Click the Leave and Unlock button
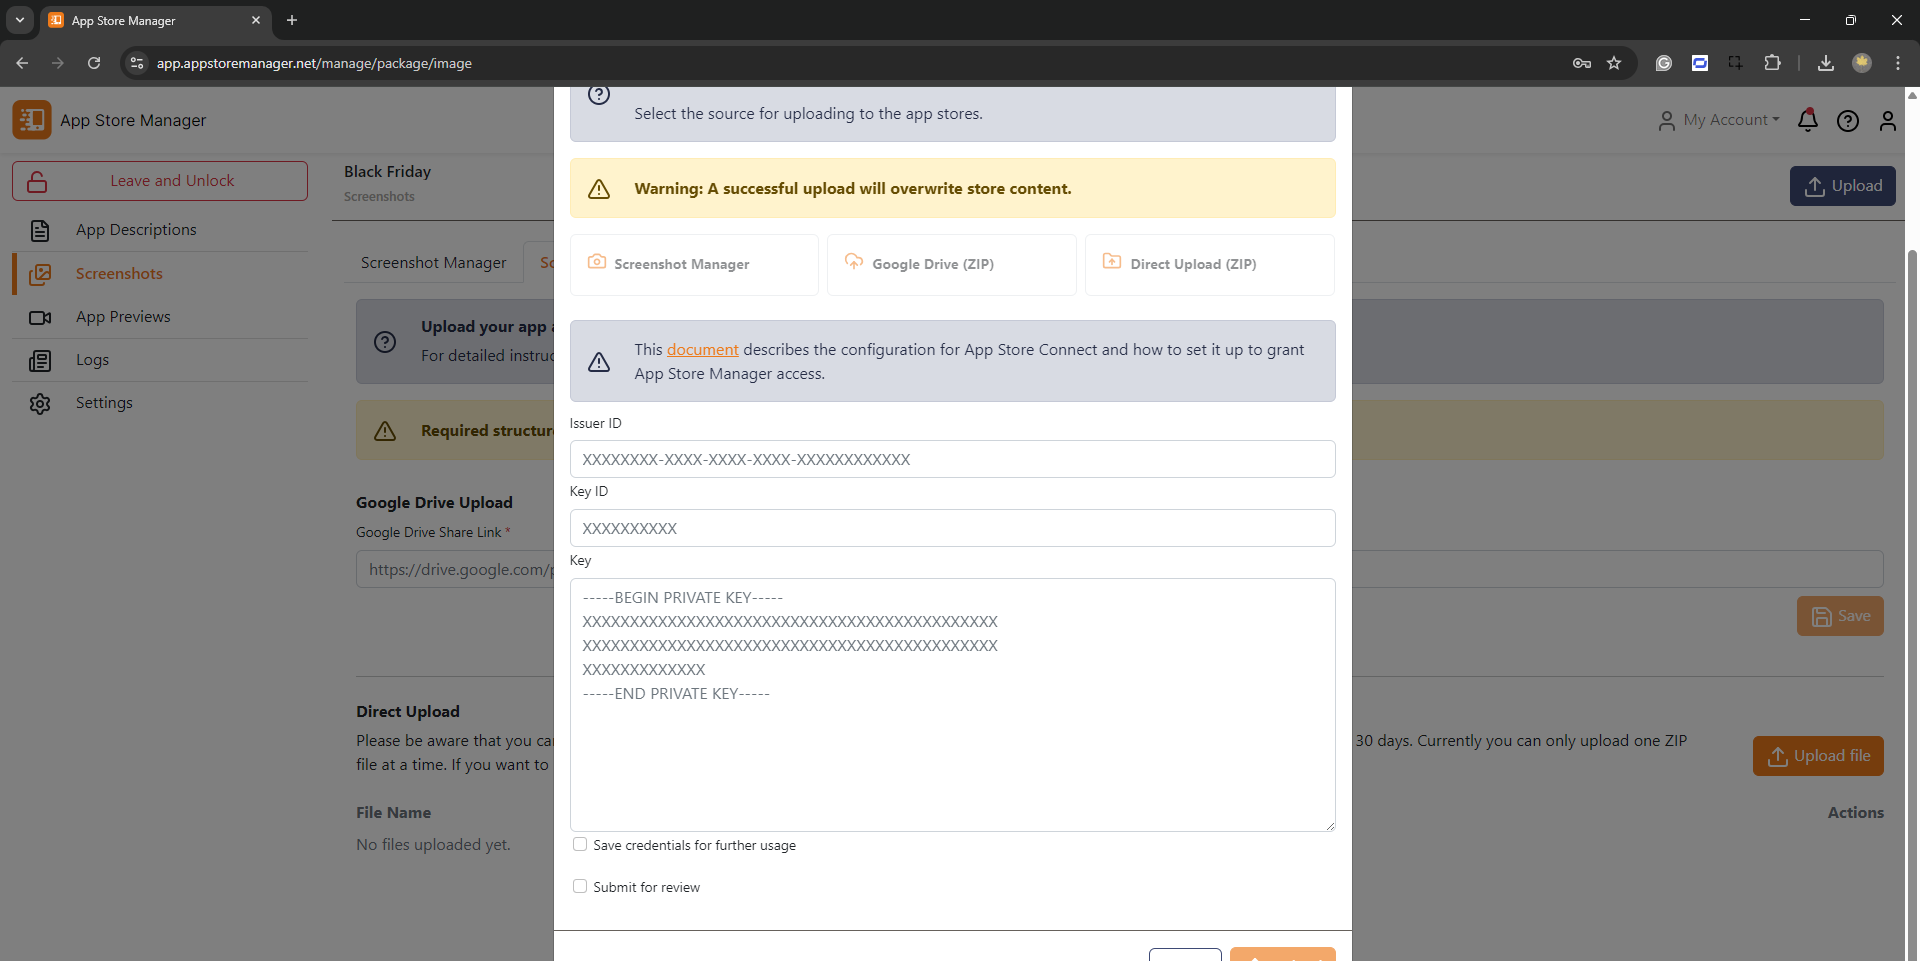This screenshot has width=1920, height=961. pyautogui.click(x=160, y=181)
